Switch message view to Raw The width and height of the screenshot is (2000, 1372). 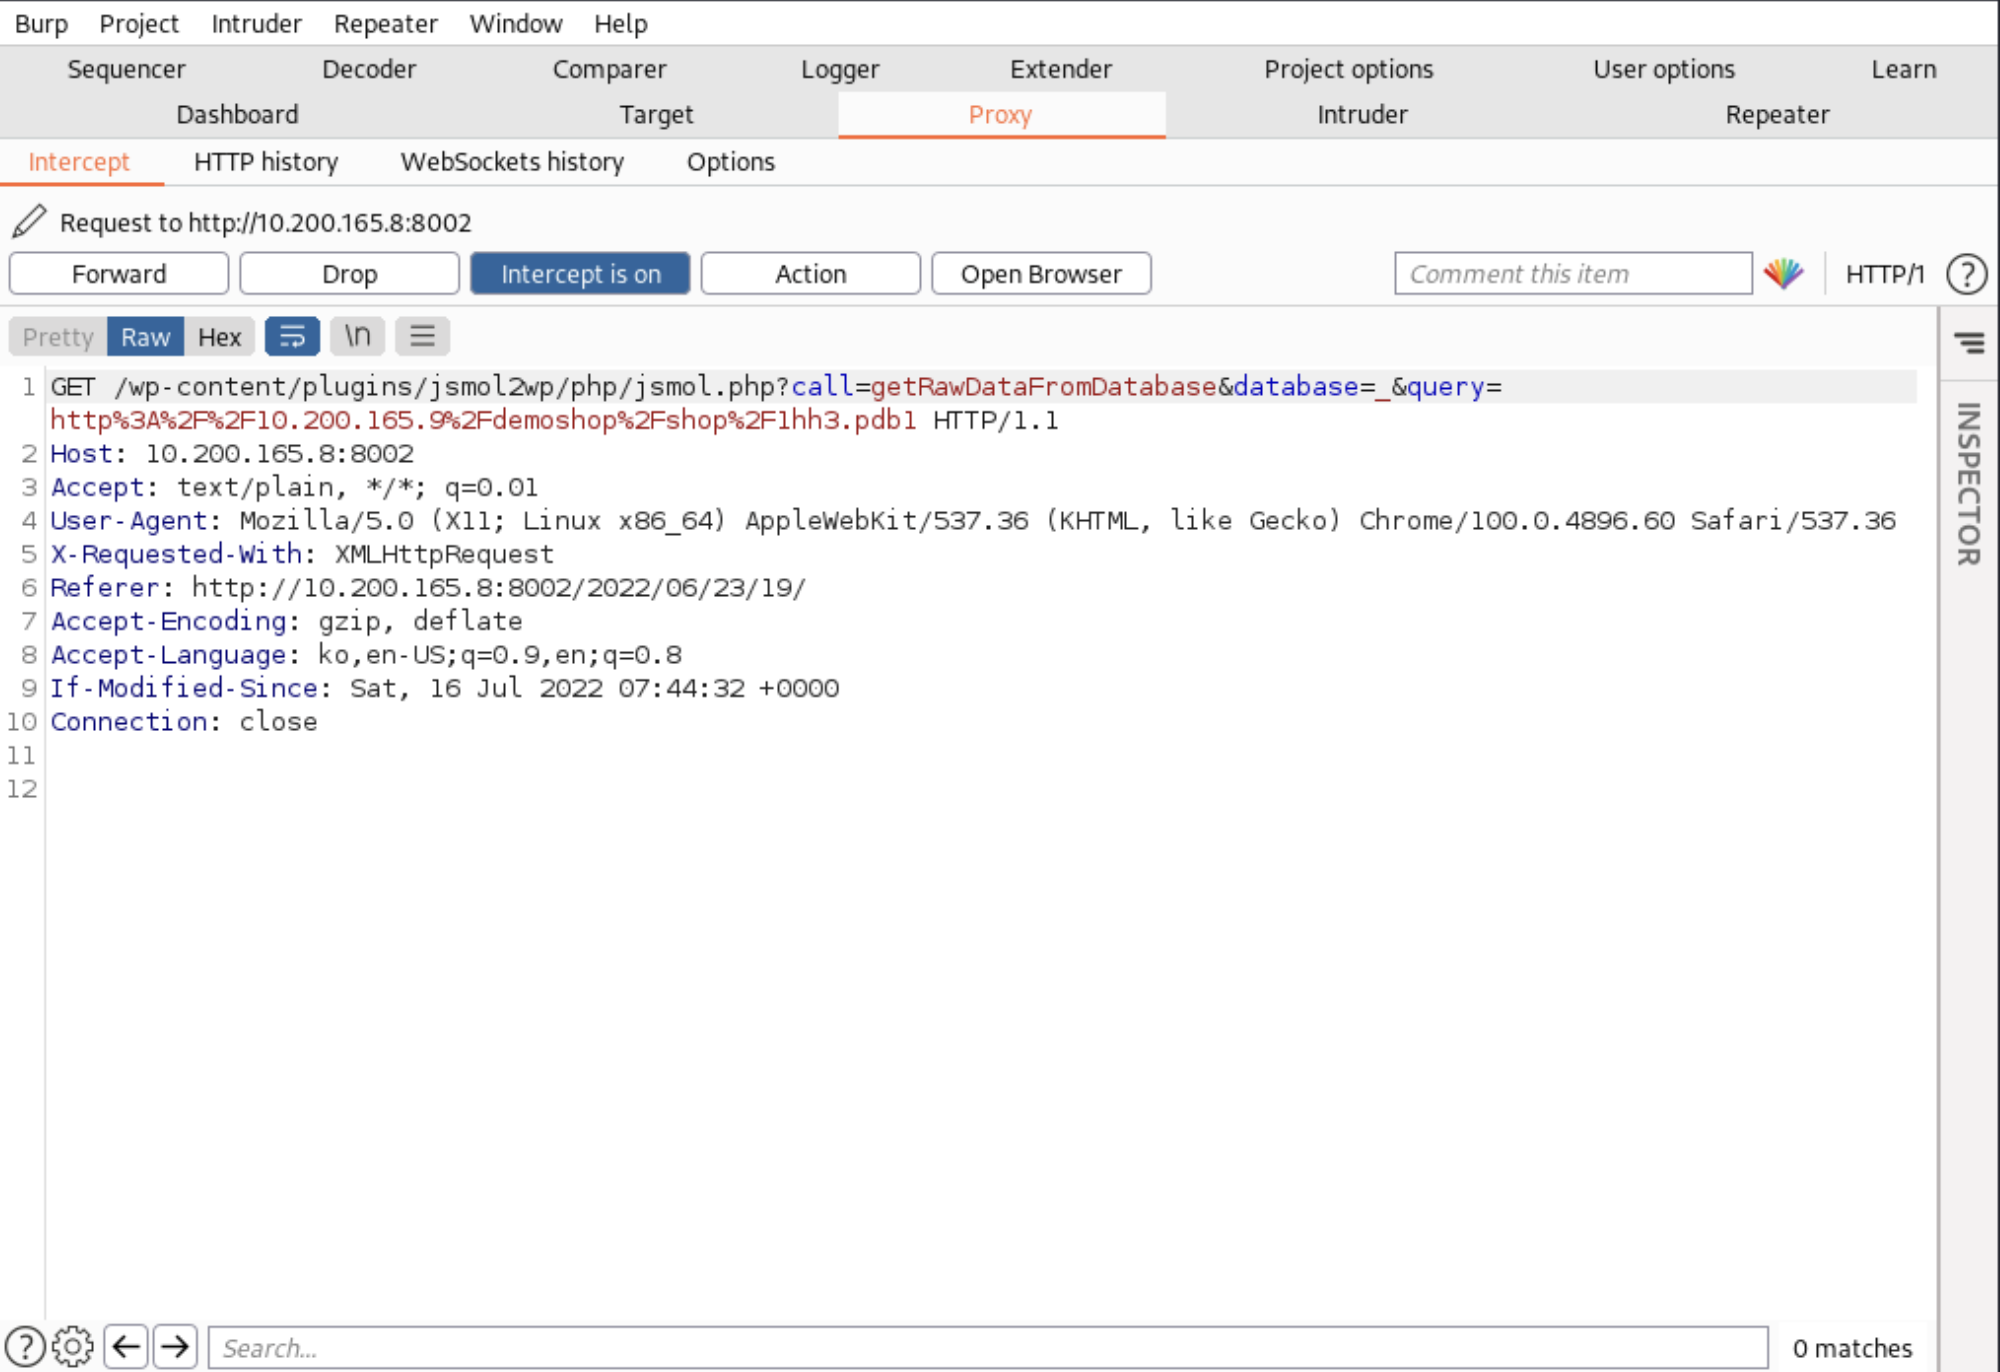pos(145,337)
